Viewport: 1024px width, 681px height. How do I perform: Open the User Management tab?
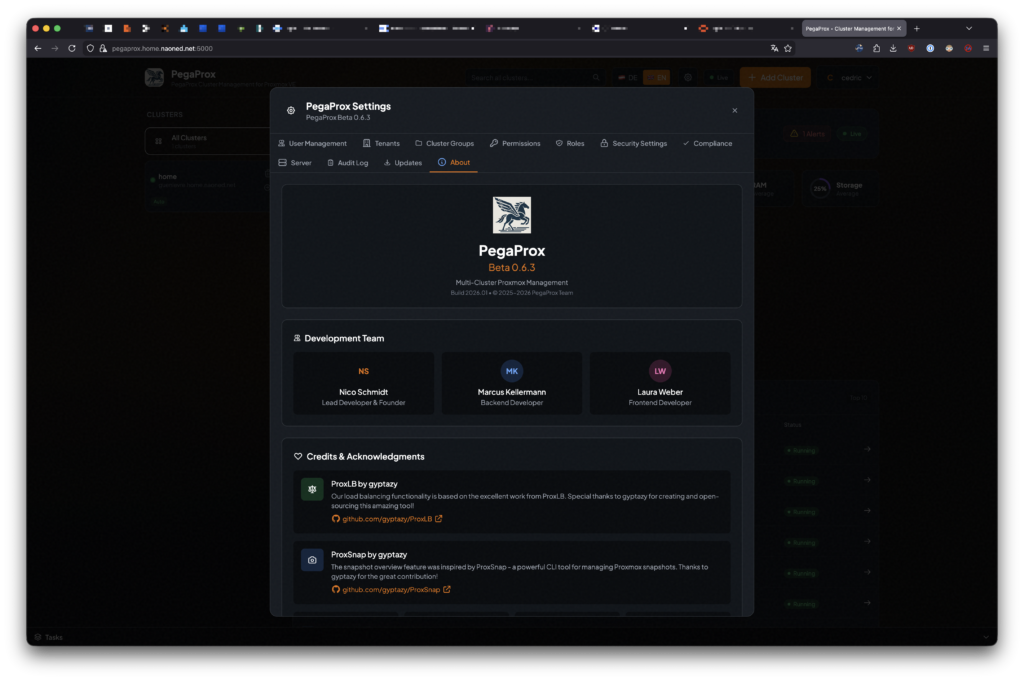pos(312,143)
